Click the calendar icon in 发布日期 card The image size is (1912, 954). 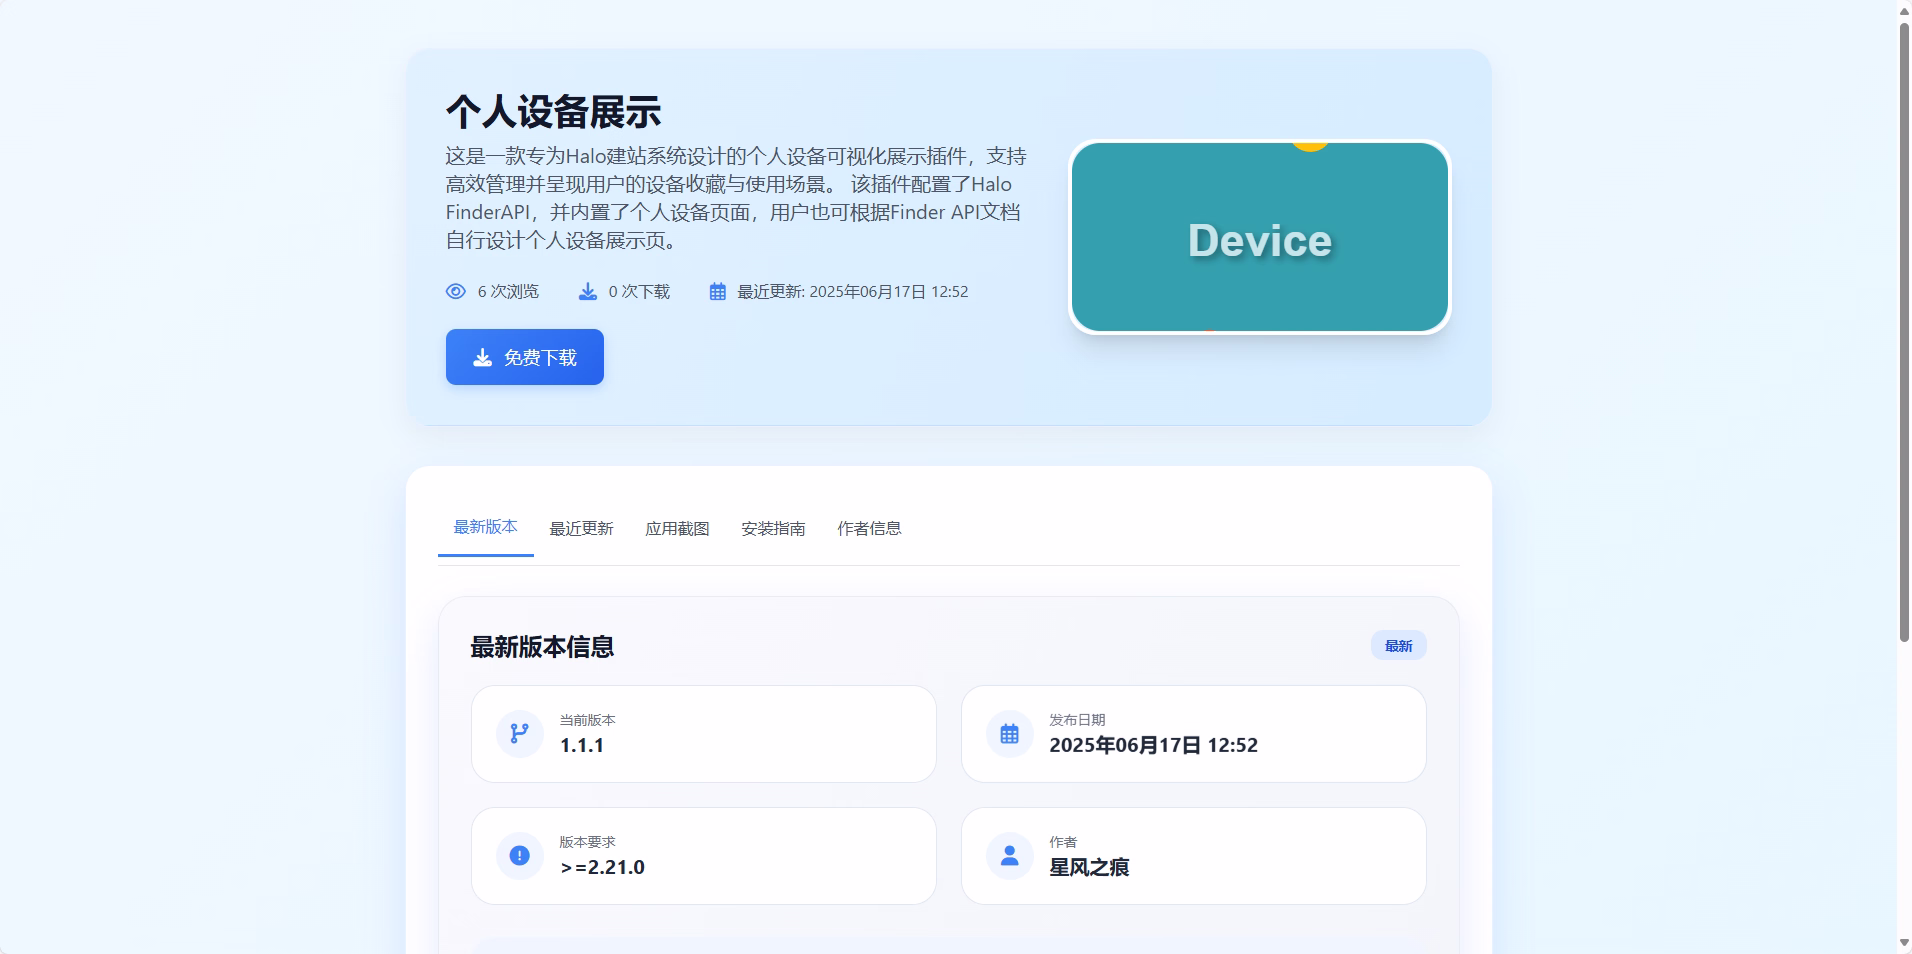(x=1010, y=733)
